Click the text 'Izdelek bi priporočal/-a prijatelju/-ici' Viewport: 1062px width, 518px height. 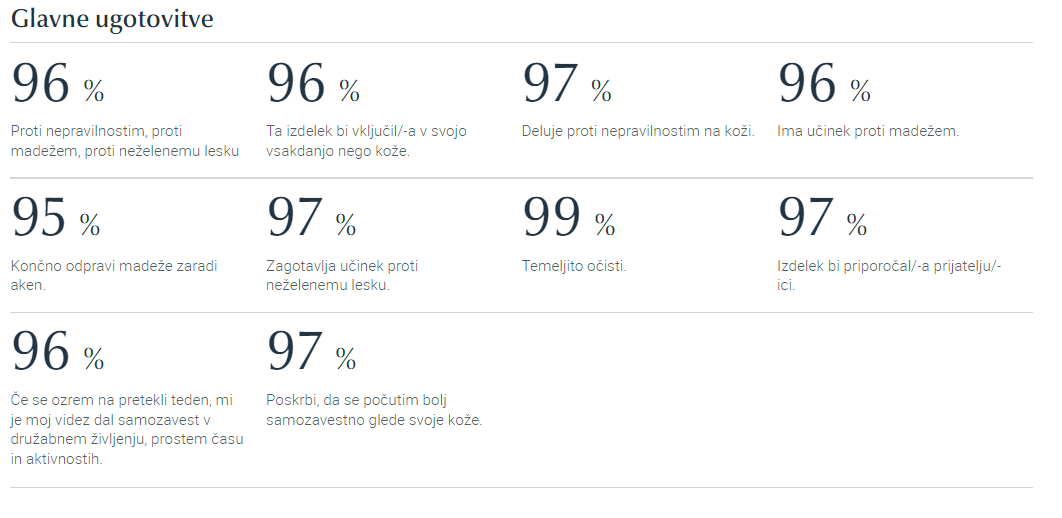click(x=889, y=276)
